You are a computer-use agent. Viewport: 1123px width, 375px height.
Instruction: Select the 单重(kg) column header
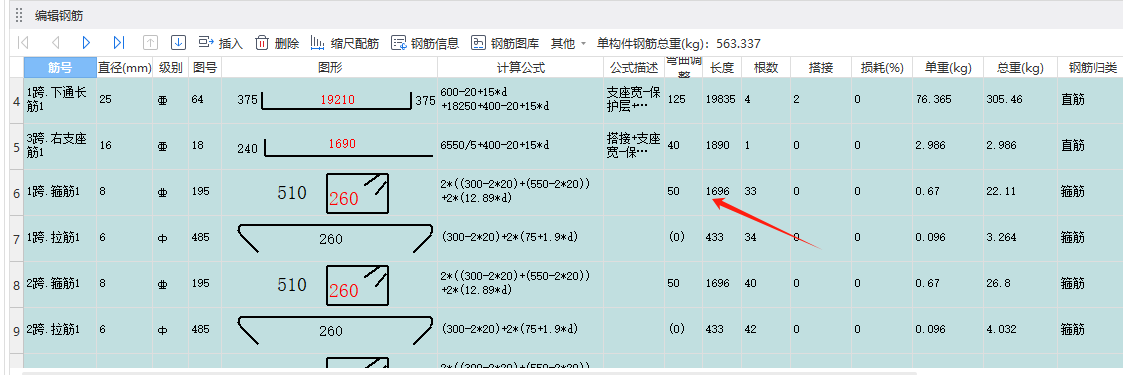tap(948, 67)
